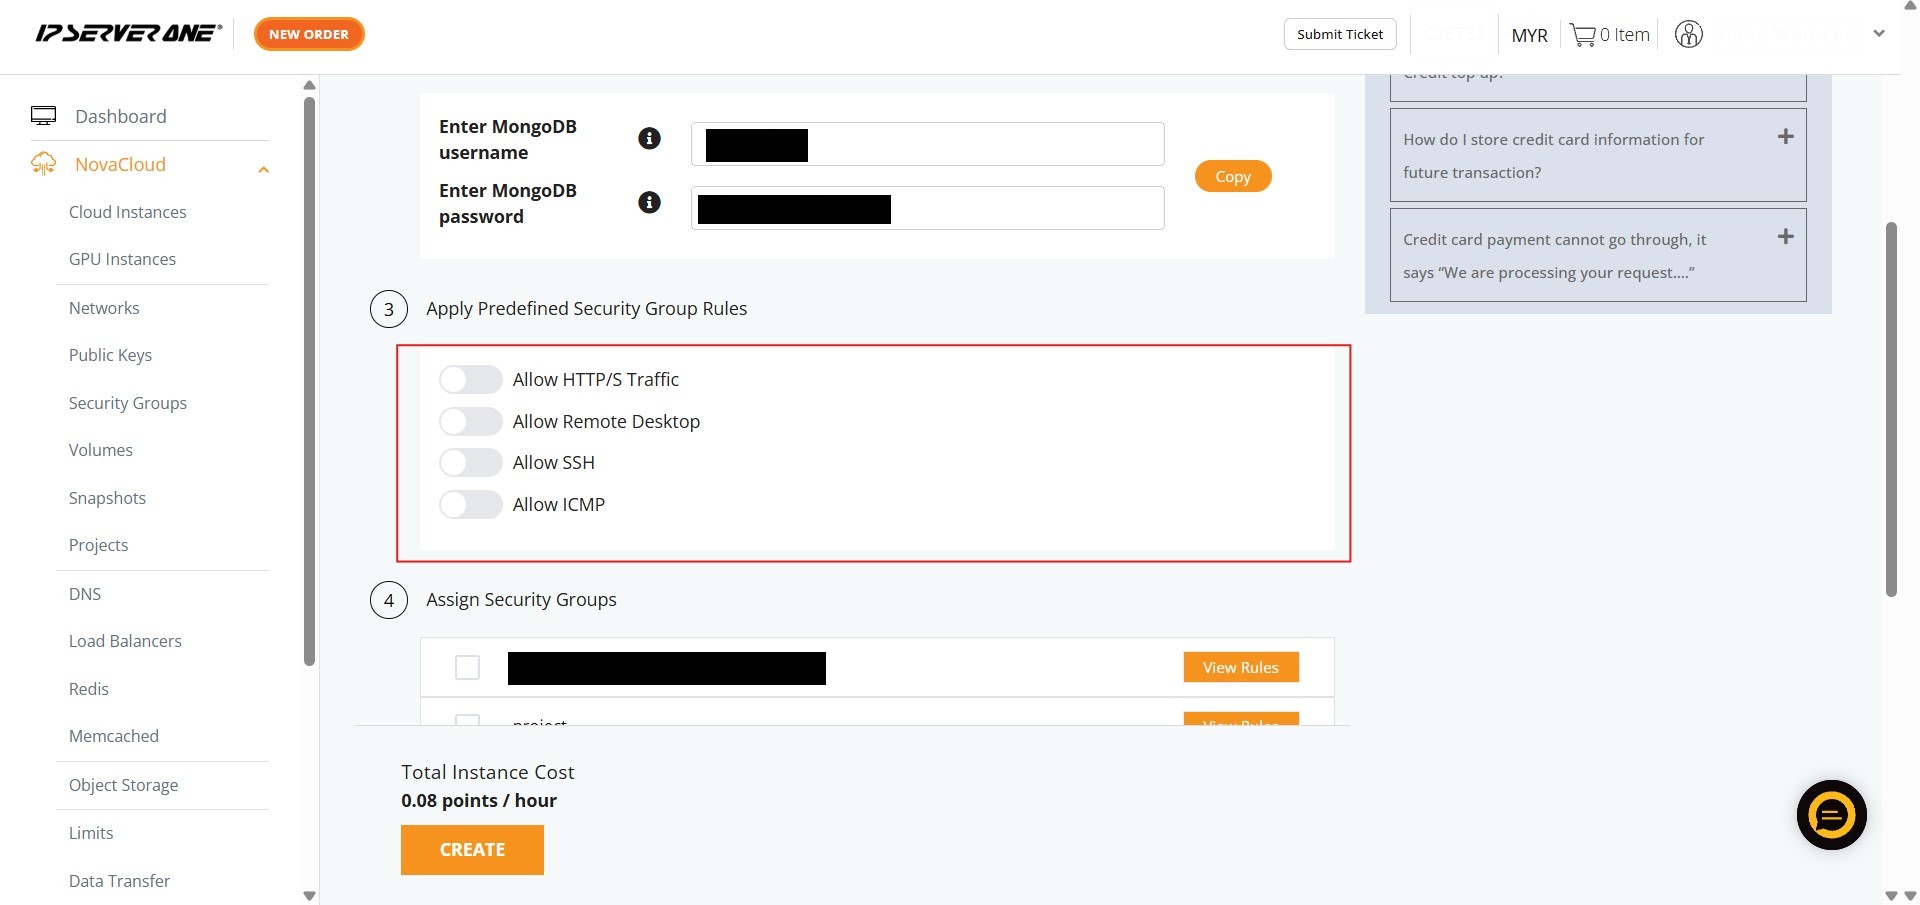This screenshot has width=1920, height=905.
Task: Expand the credit card storage FAQ
Action: click(1785, 137)
